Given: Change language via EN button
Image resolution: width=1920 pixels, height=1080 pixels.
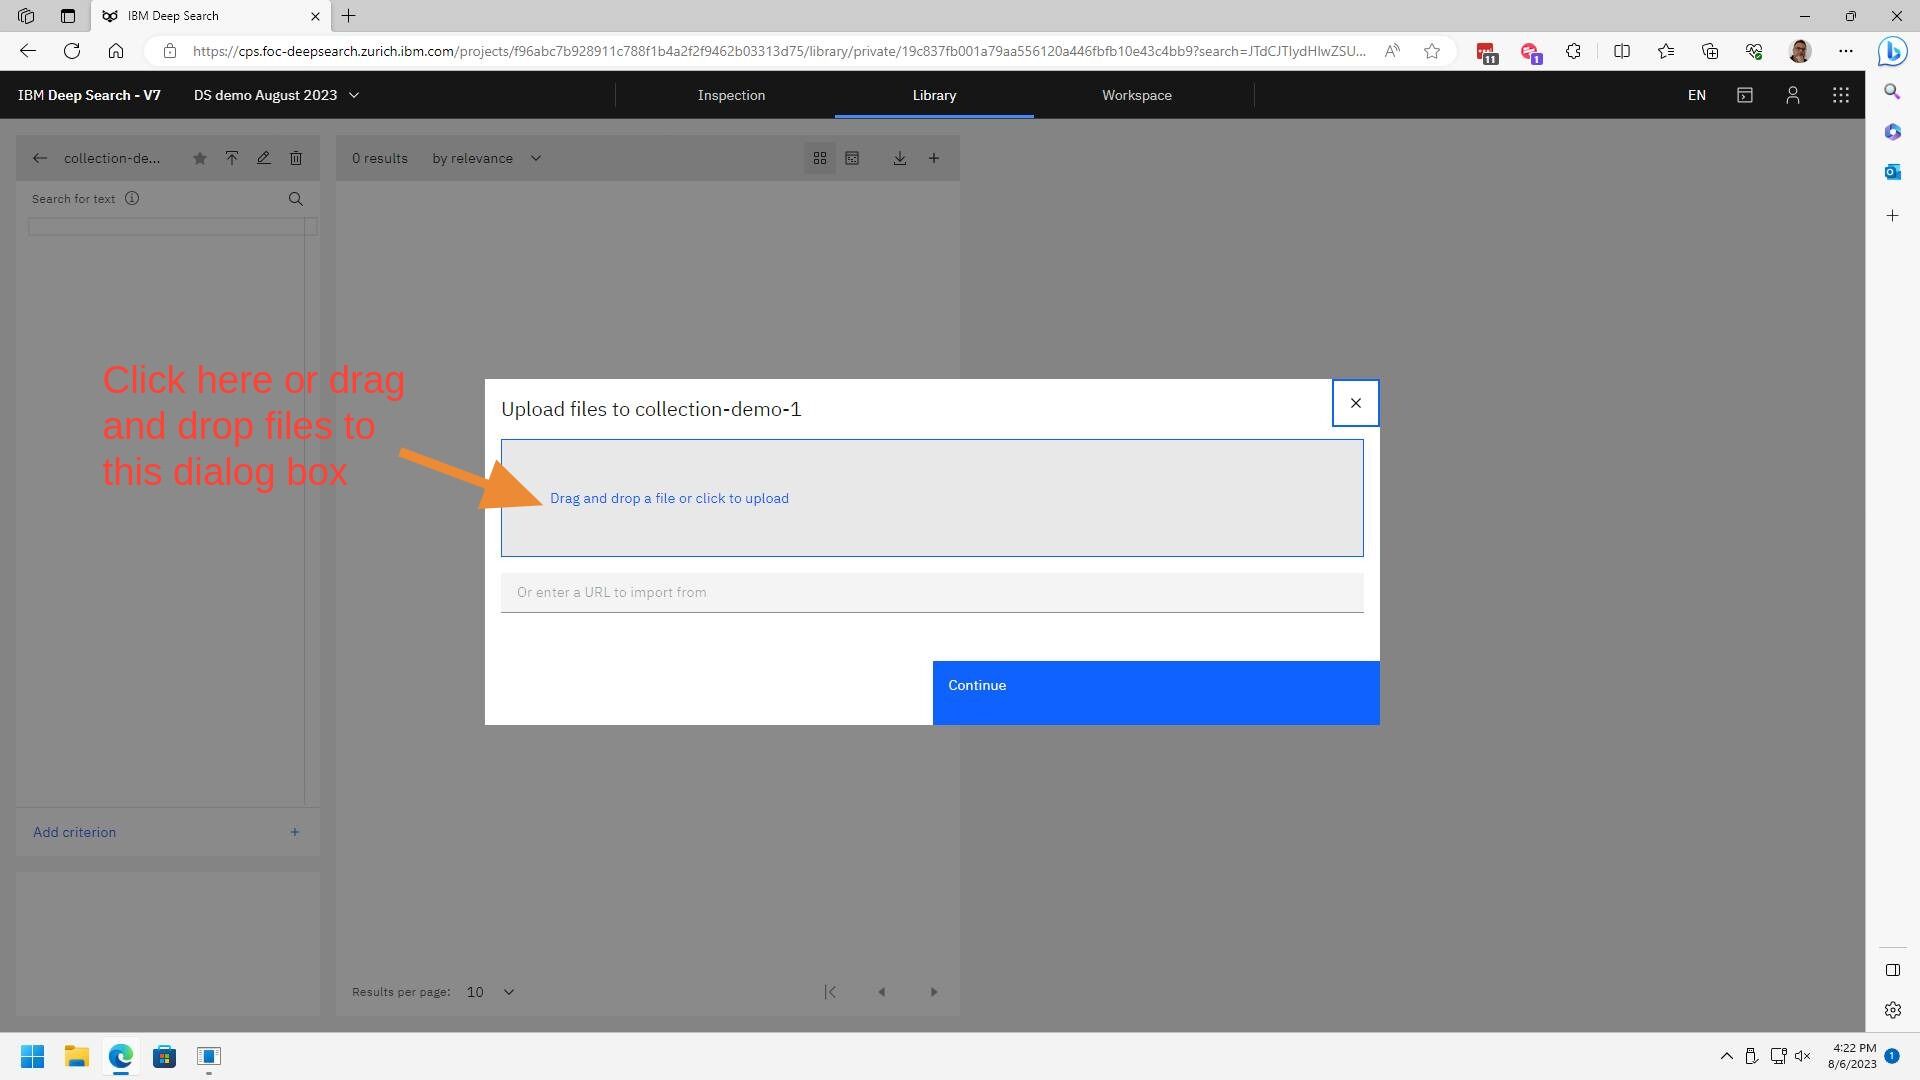Looking at the screenshot, I should coord(1697,95).
